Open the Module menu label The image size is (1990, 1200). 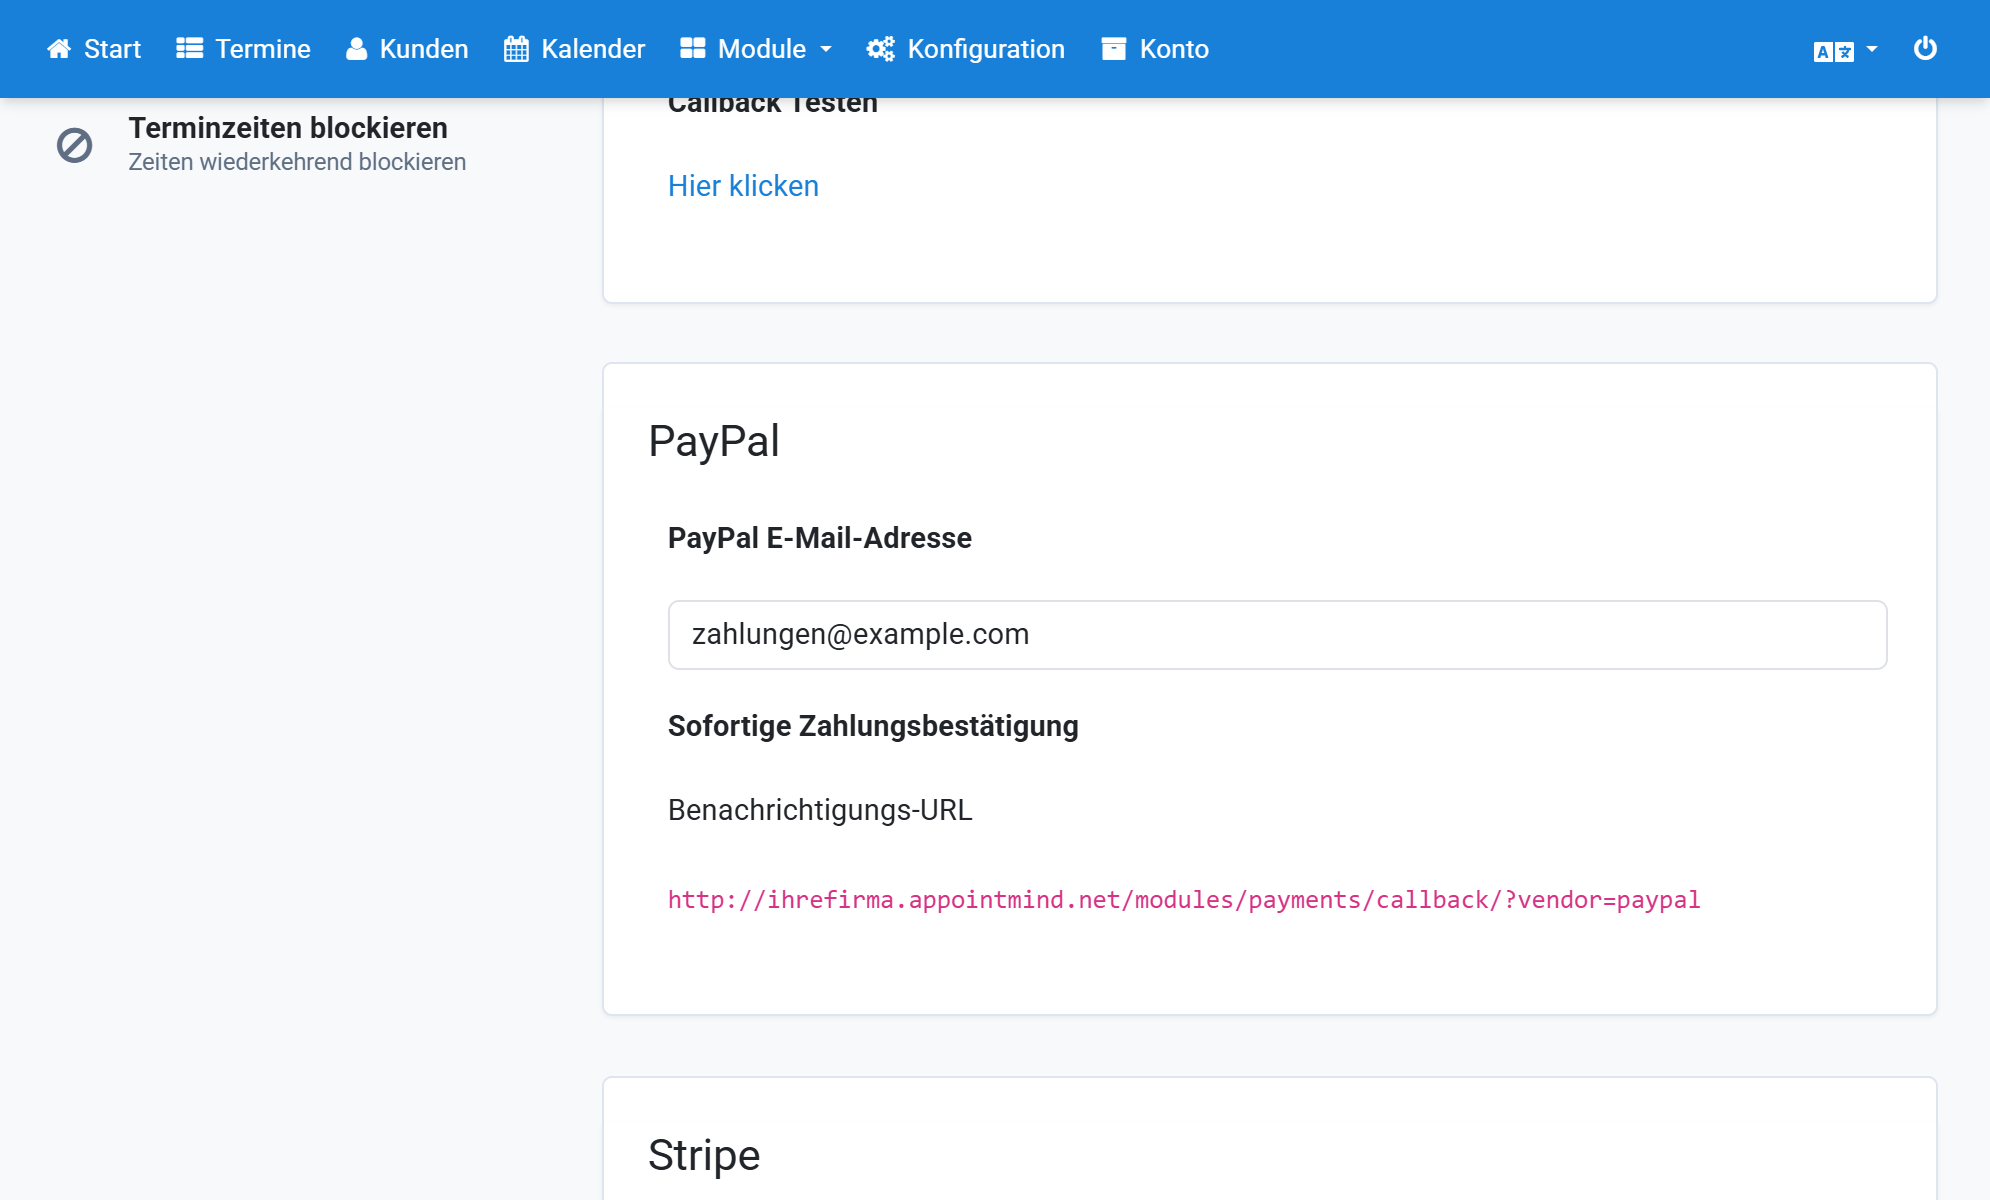(762, 49)
